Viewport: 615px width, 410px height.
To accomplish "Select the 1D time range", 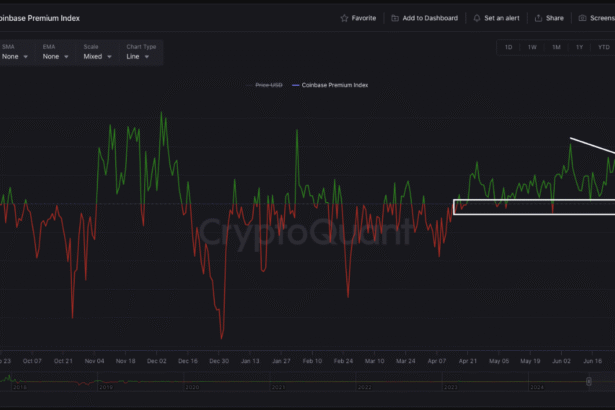I will [x=508, y=47].
